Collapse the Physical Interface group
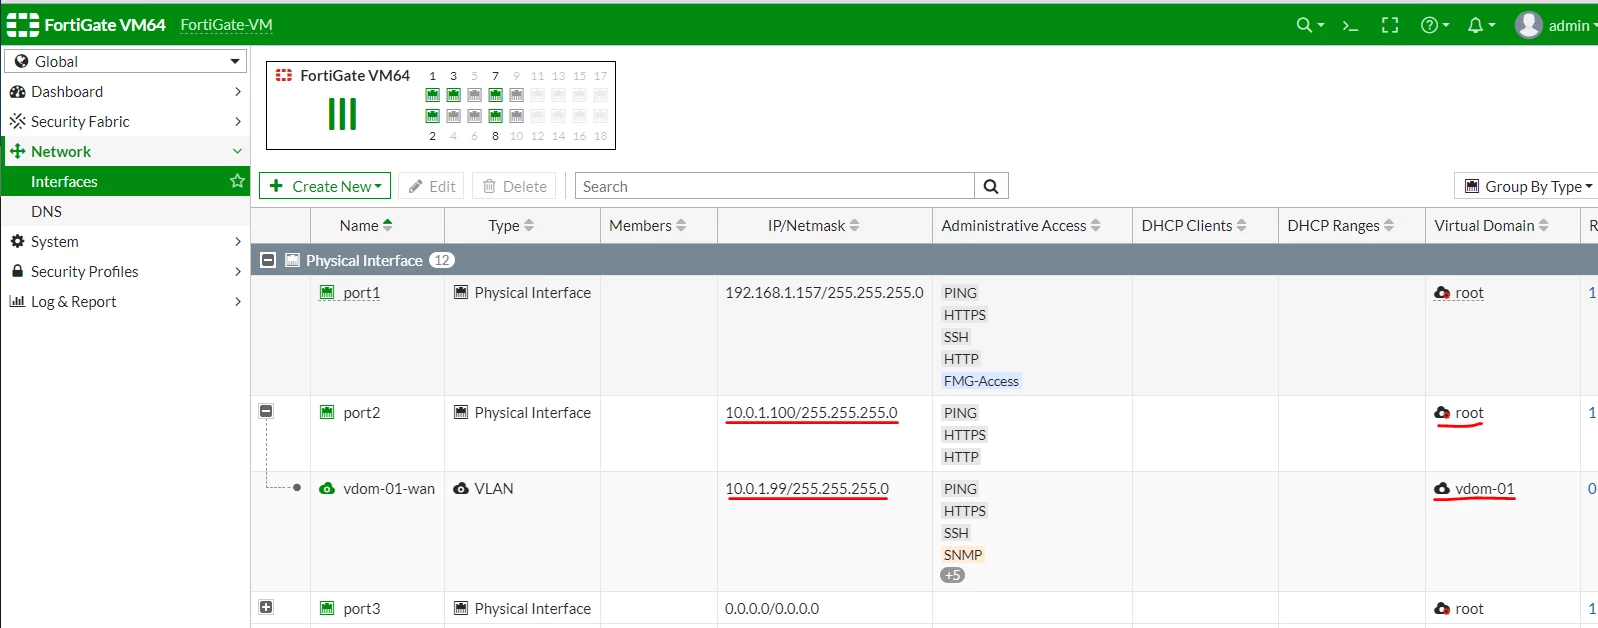 pyautogui.click(x=268, y=260)
